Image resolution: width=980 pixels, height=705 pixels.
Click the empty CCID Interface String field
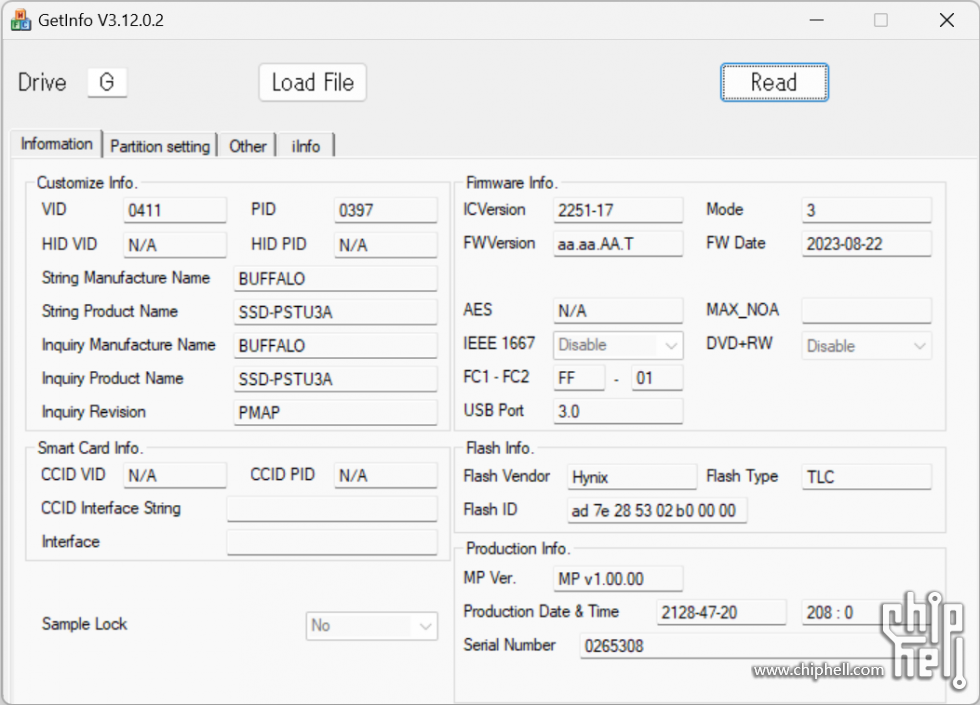coord(332,509)
